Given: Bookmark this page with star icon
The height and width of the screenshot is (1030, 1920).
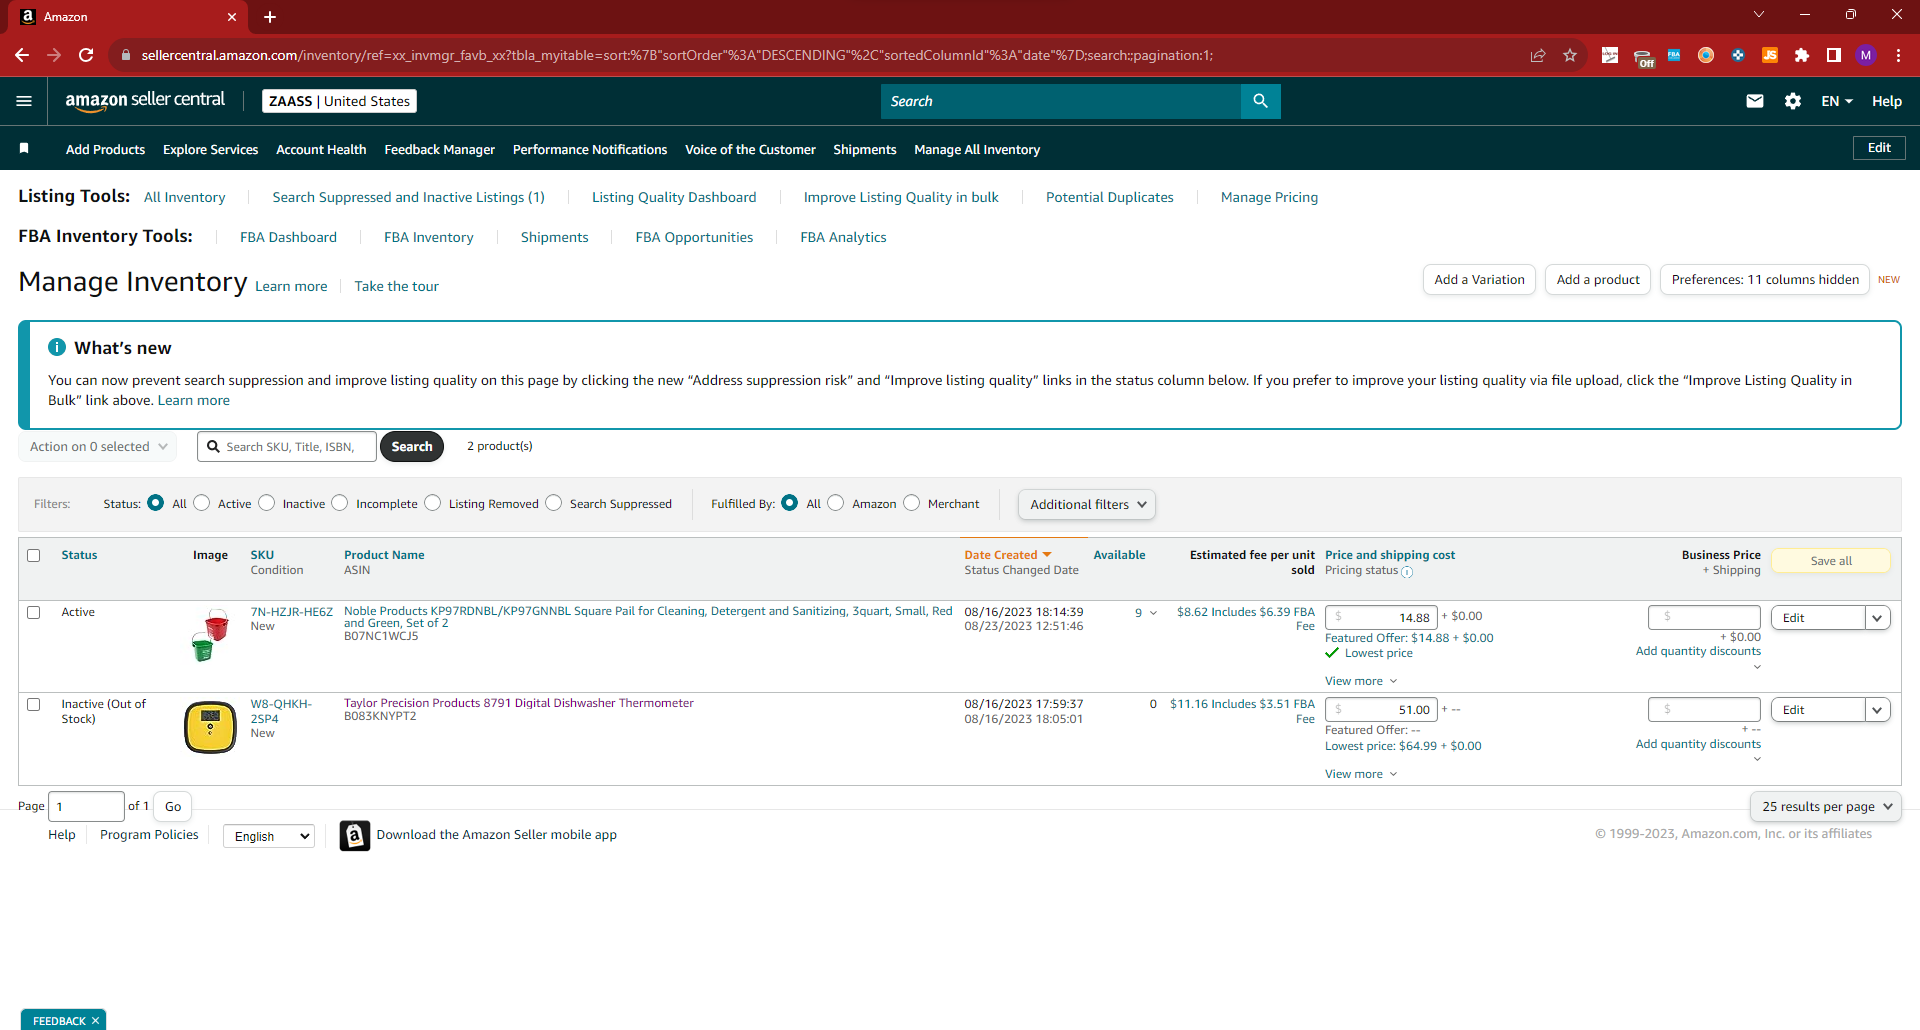Looking at the screenshot, I should tap(1570, 55).
